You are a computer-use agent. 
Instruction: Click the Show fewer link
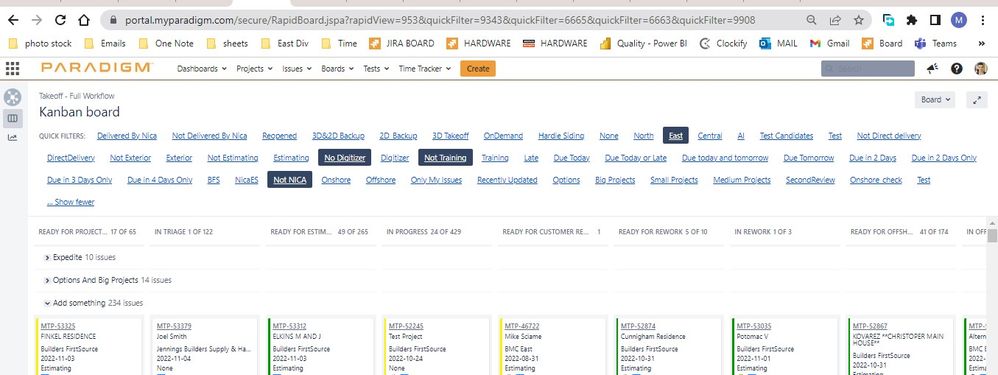71,202
